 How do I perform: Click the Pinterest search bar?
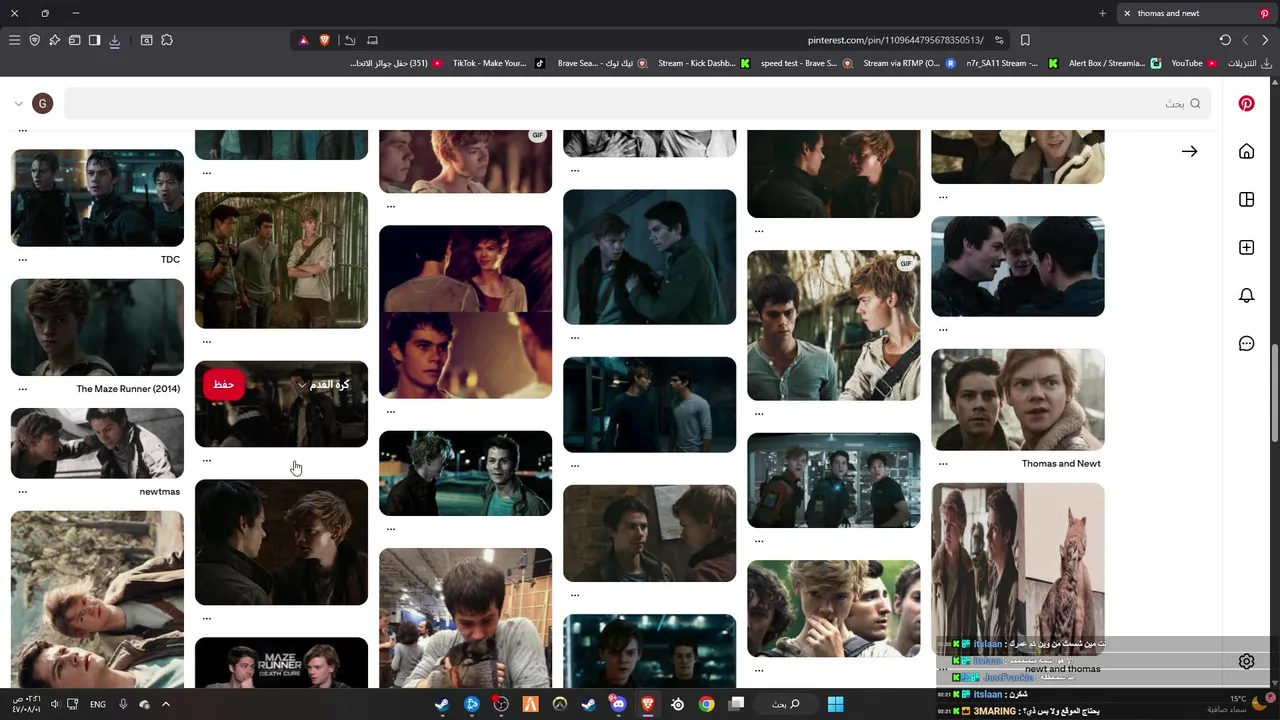click(637, 103)
